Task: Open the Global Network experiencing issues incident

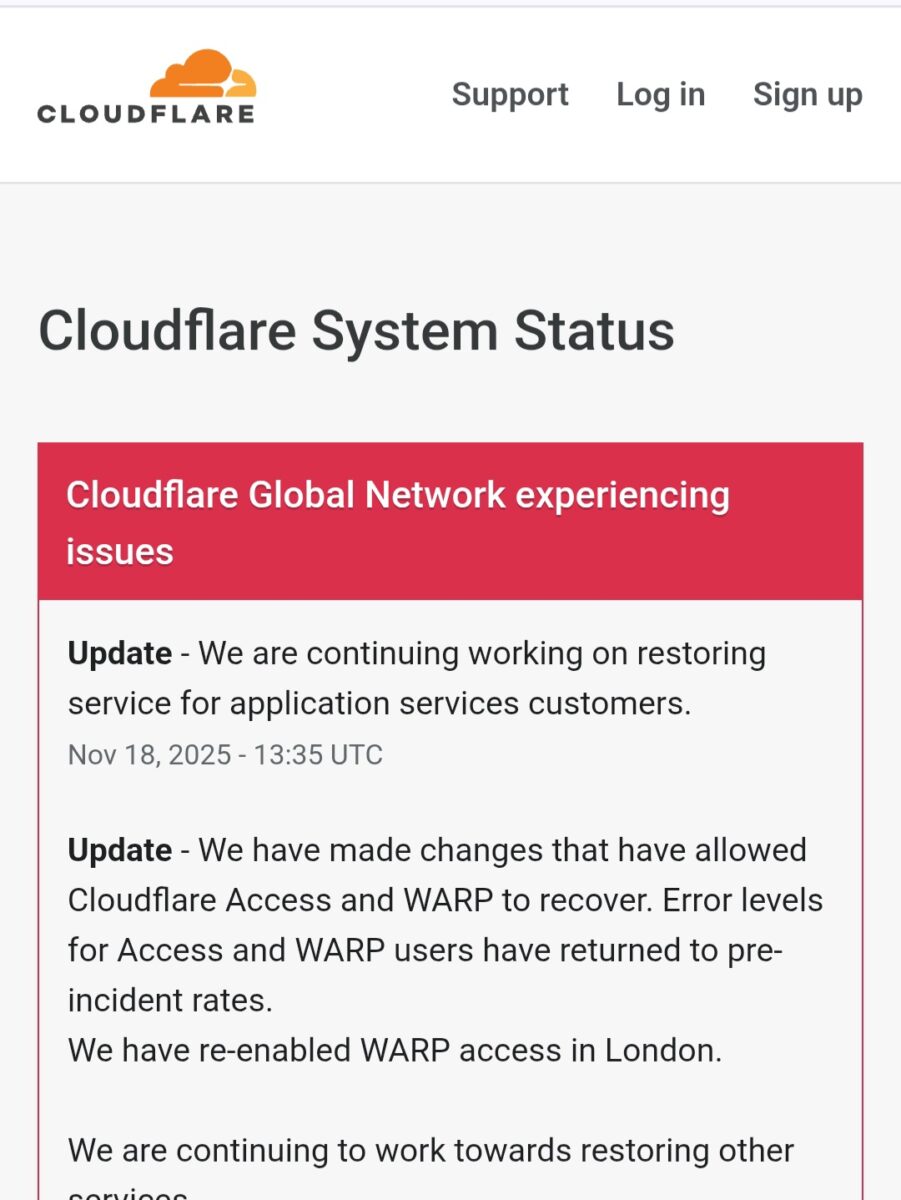Action: tap(397, 495)
